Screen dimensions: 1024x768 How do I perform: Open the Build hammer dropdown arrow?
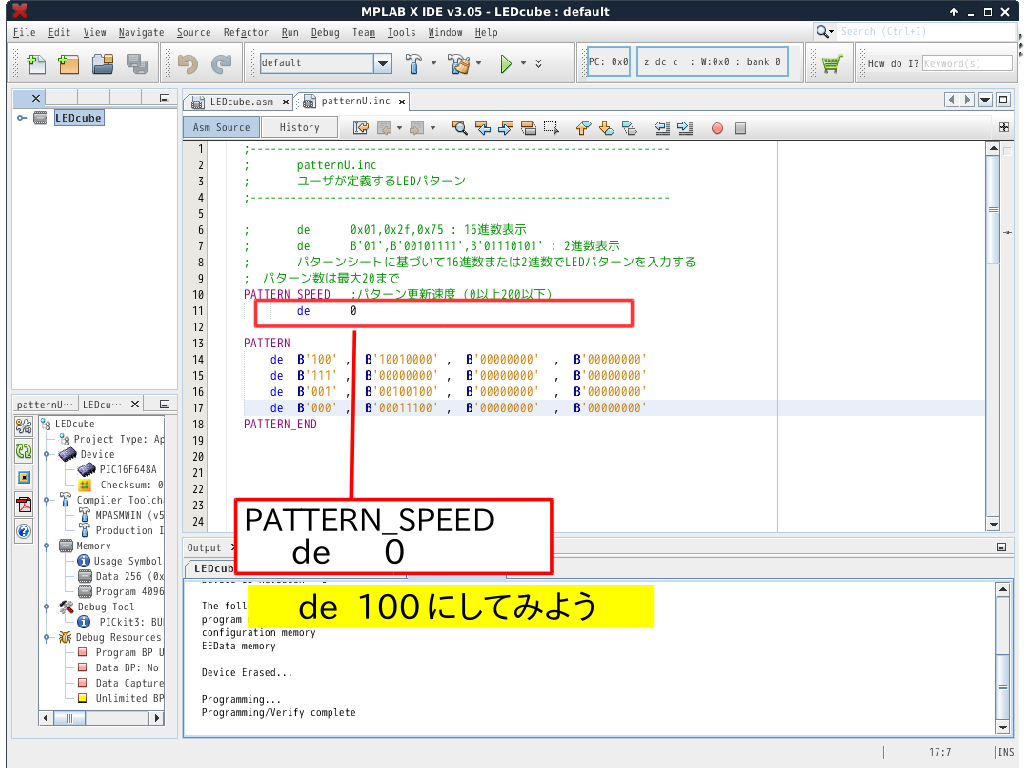(x=434, y=63)
